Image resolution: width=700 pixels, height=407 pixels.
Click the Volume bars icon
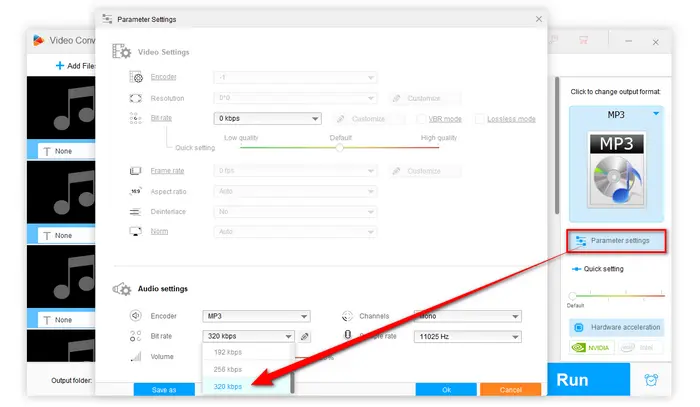point(136,356)
